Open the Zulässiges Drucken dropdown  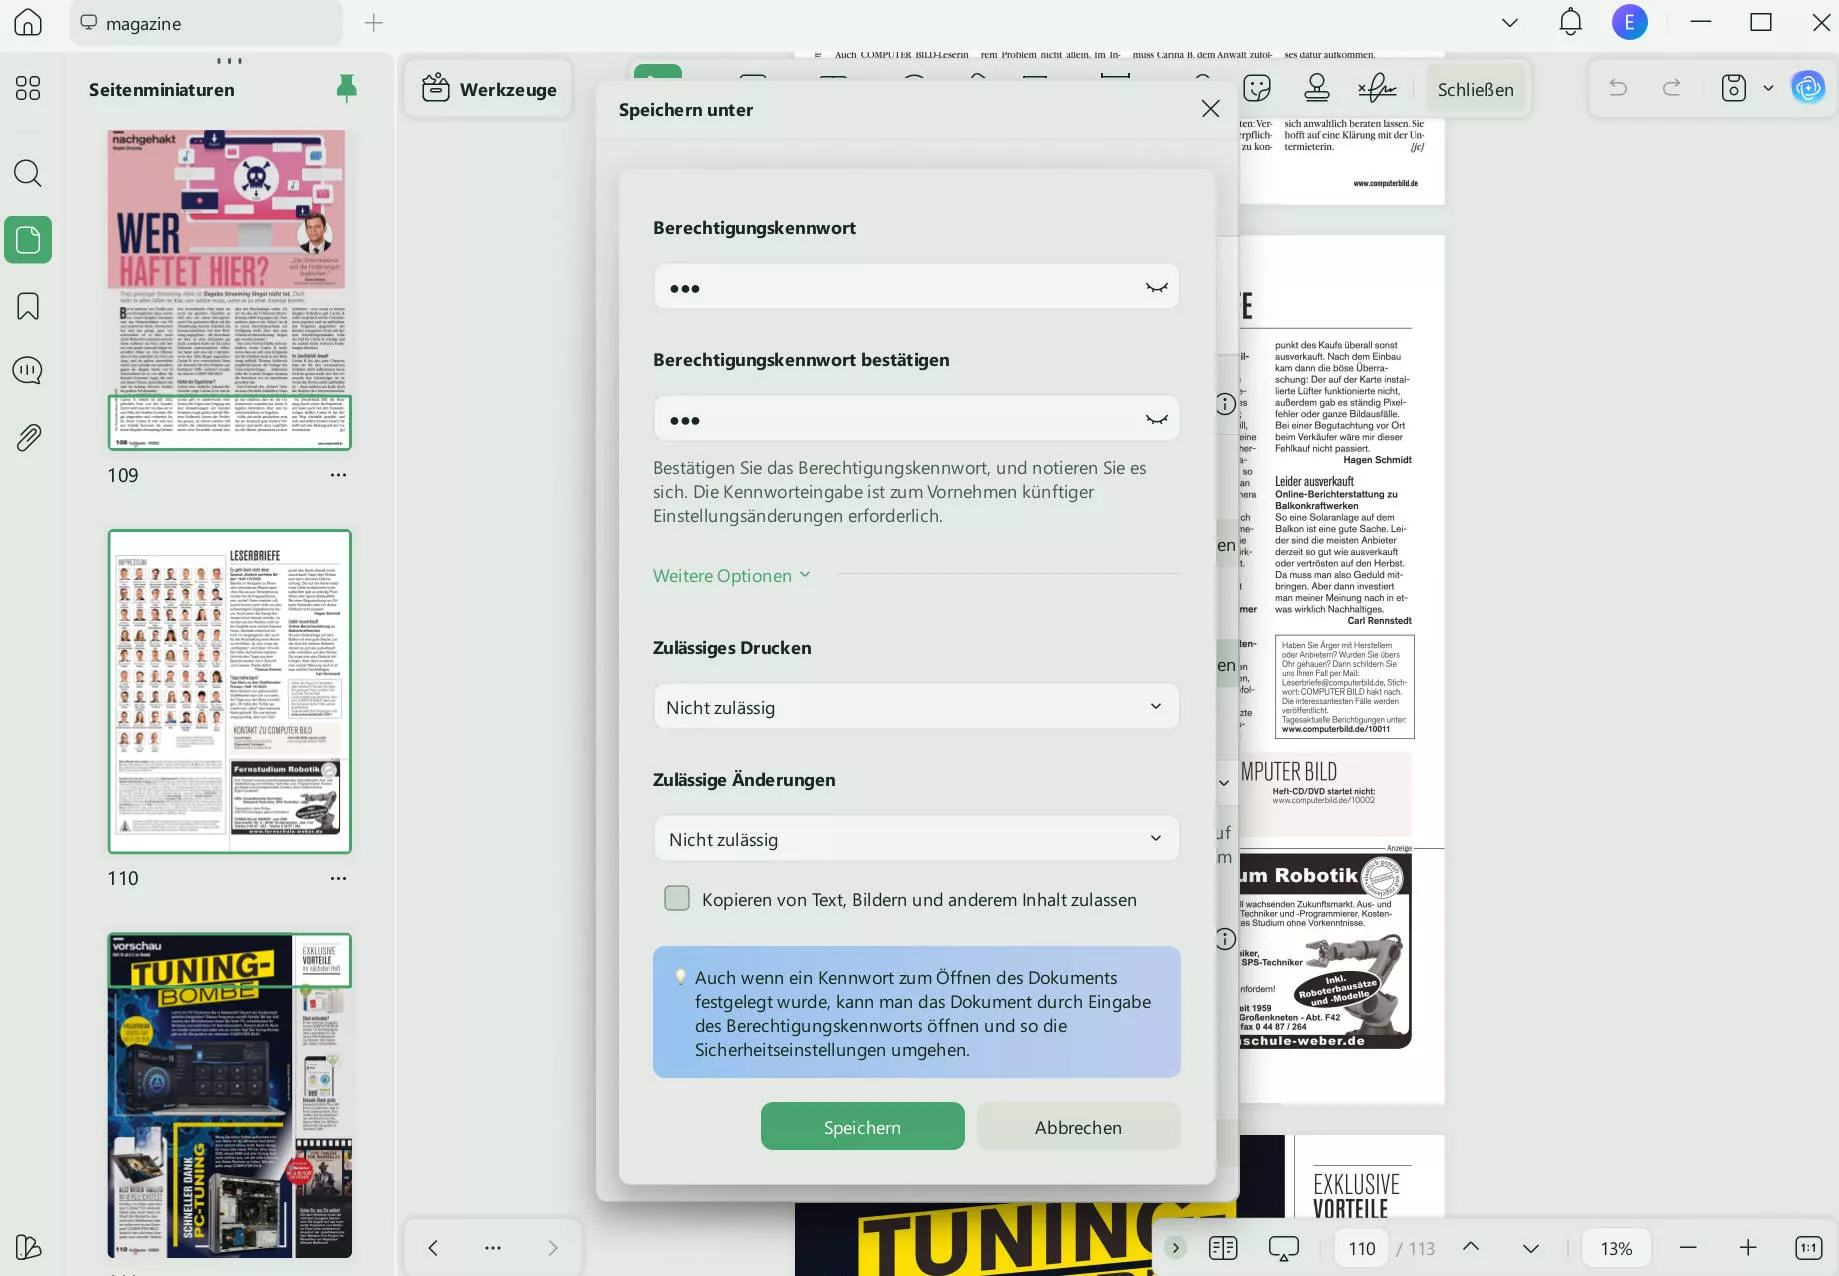point(916,707)
